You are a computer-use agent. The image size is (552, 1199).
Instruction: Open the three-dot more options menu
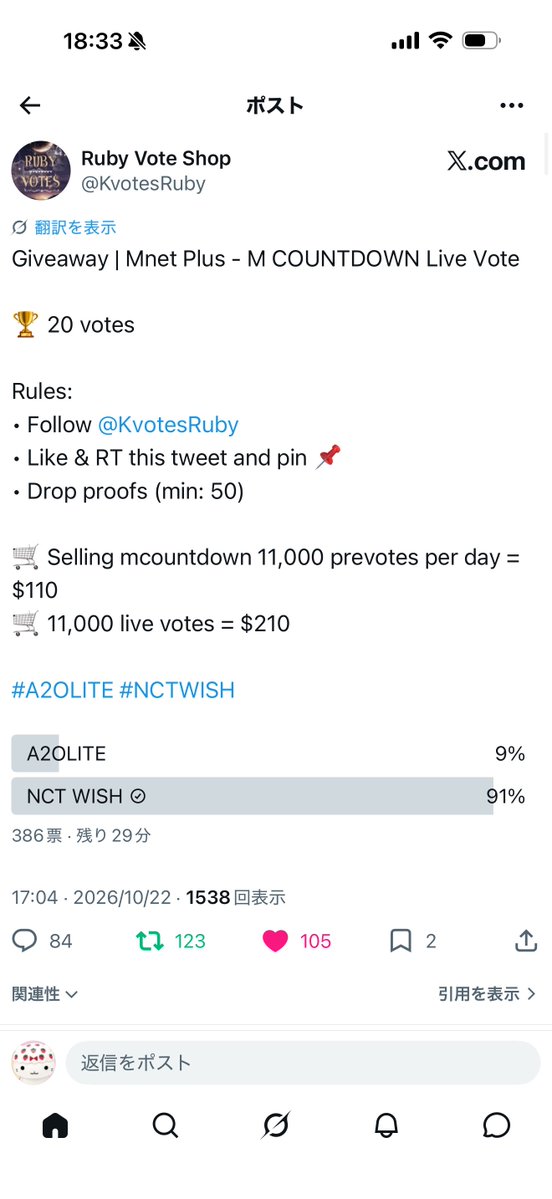click(x=511, y=106)
